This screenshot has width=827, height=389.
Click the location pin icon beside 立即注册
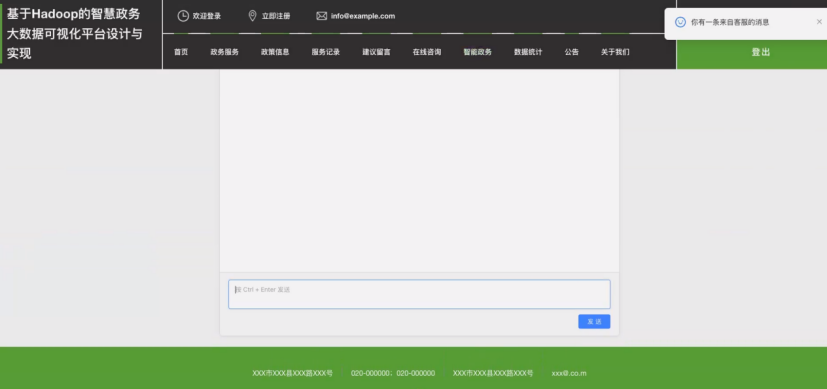pos(252,16)
